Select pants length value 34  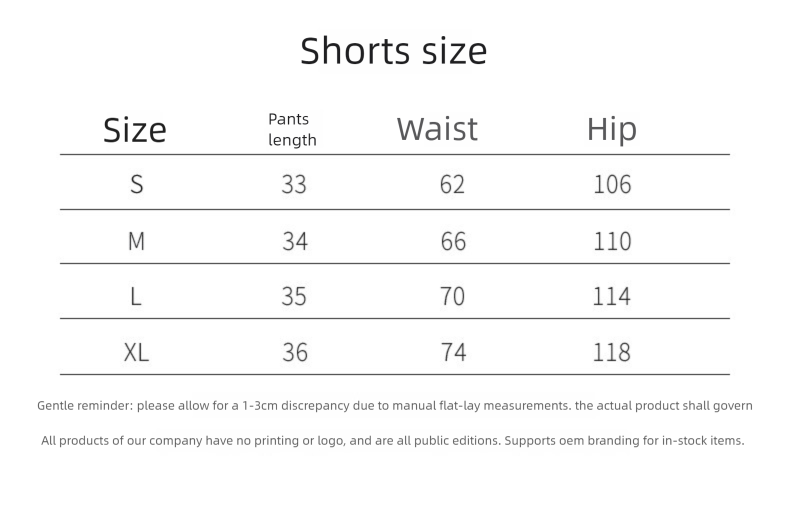pyautogui.click(x=294, y=241)
